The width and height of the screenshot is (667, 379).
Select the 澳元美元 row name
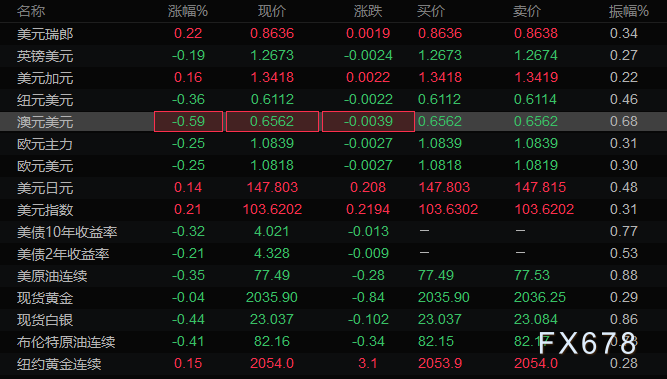[x=45, y=122]
